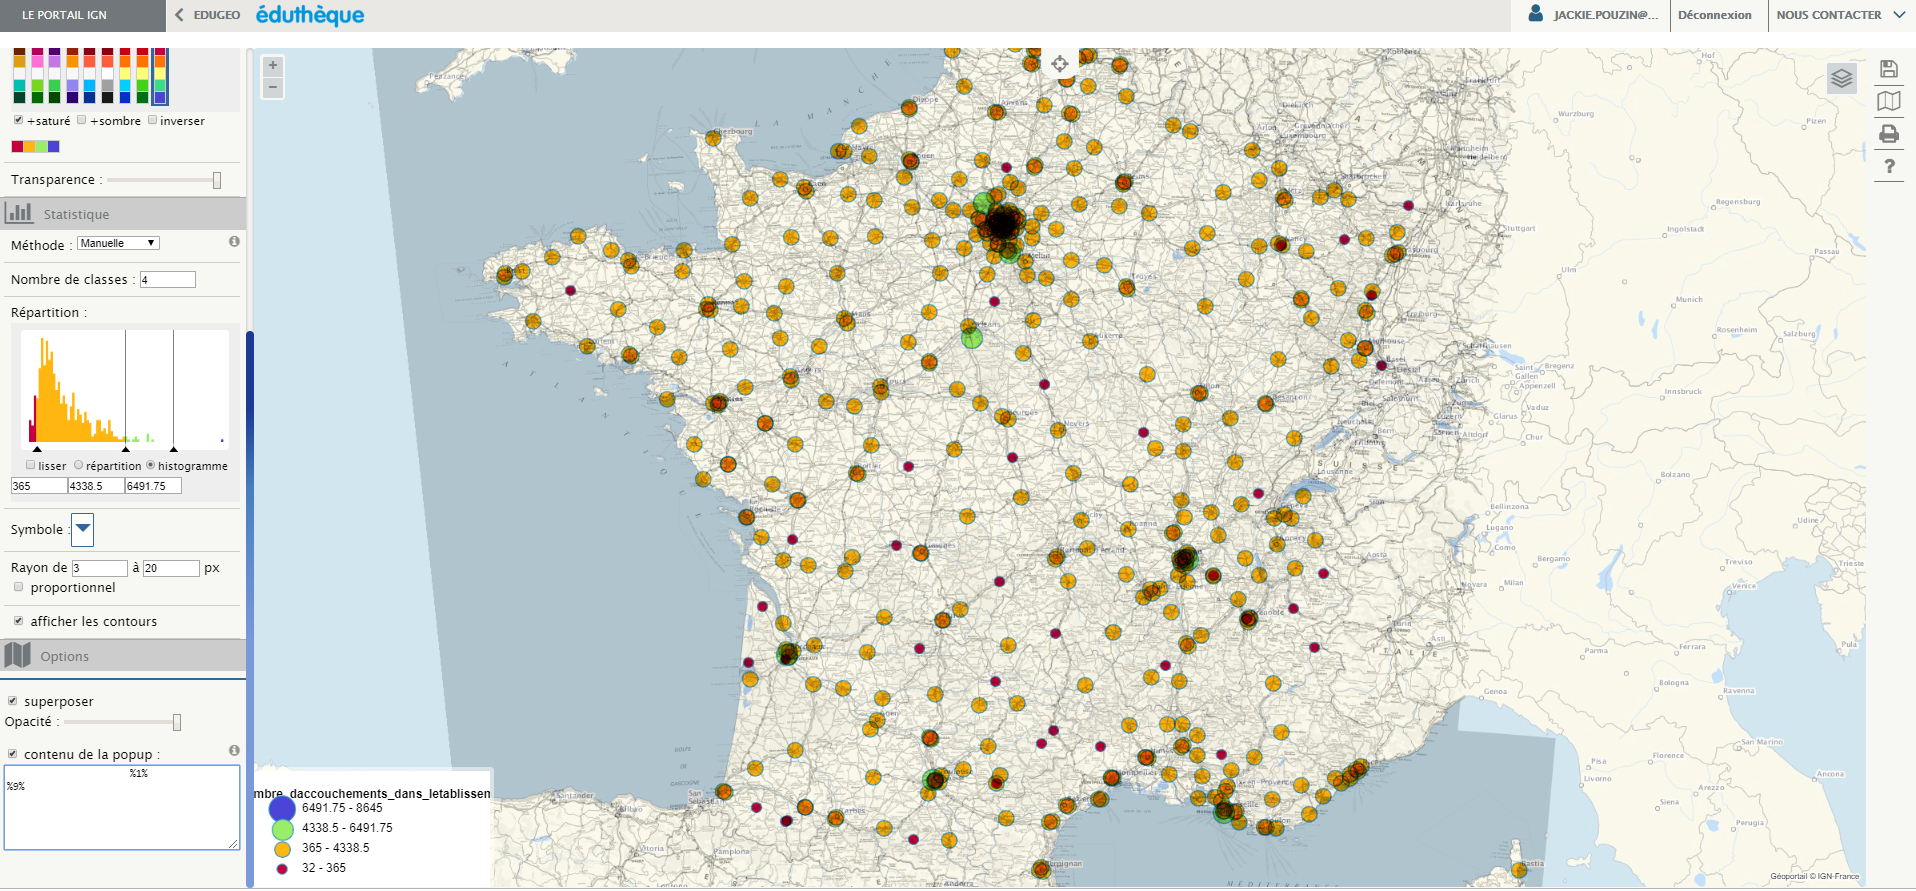Check the inverser checkbox
The image size is (1916, 891).
(x=152, y=120)
